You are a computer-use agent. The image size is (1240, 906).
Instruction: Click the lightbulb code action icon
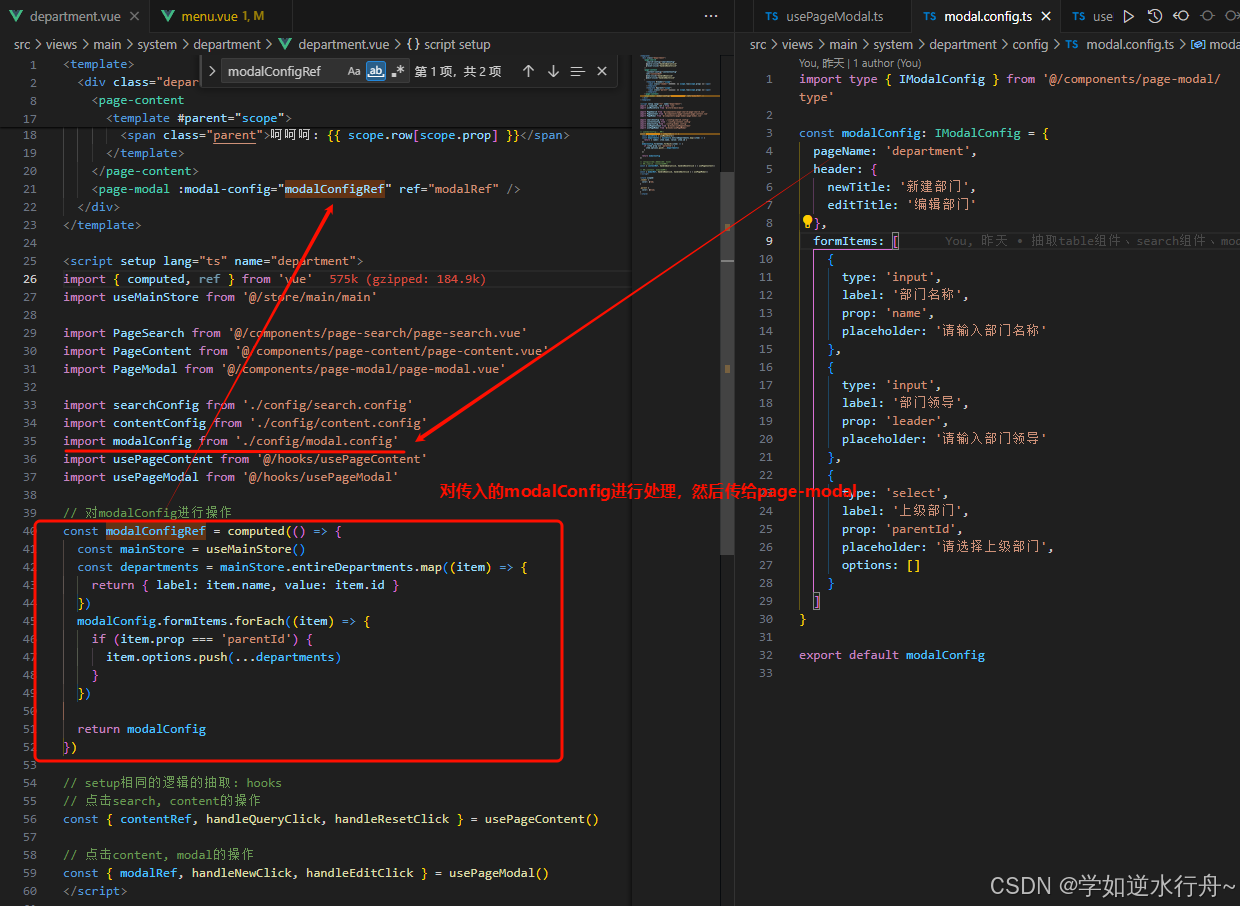807,222
